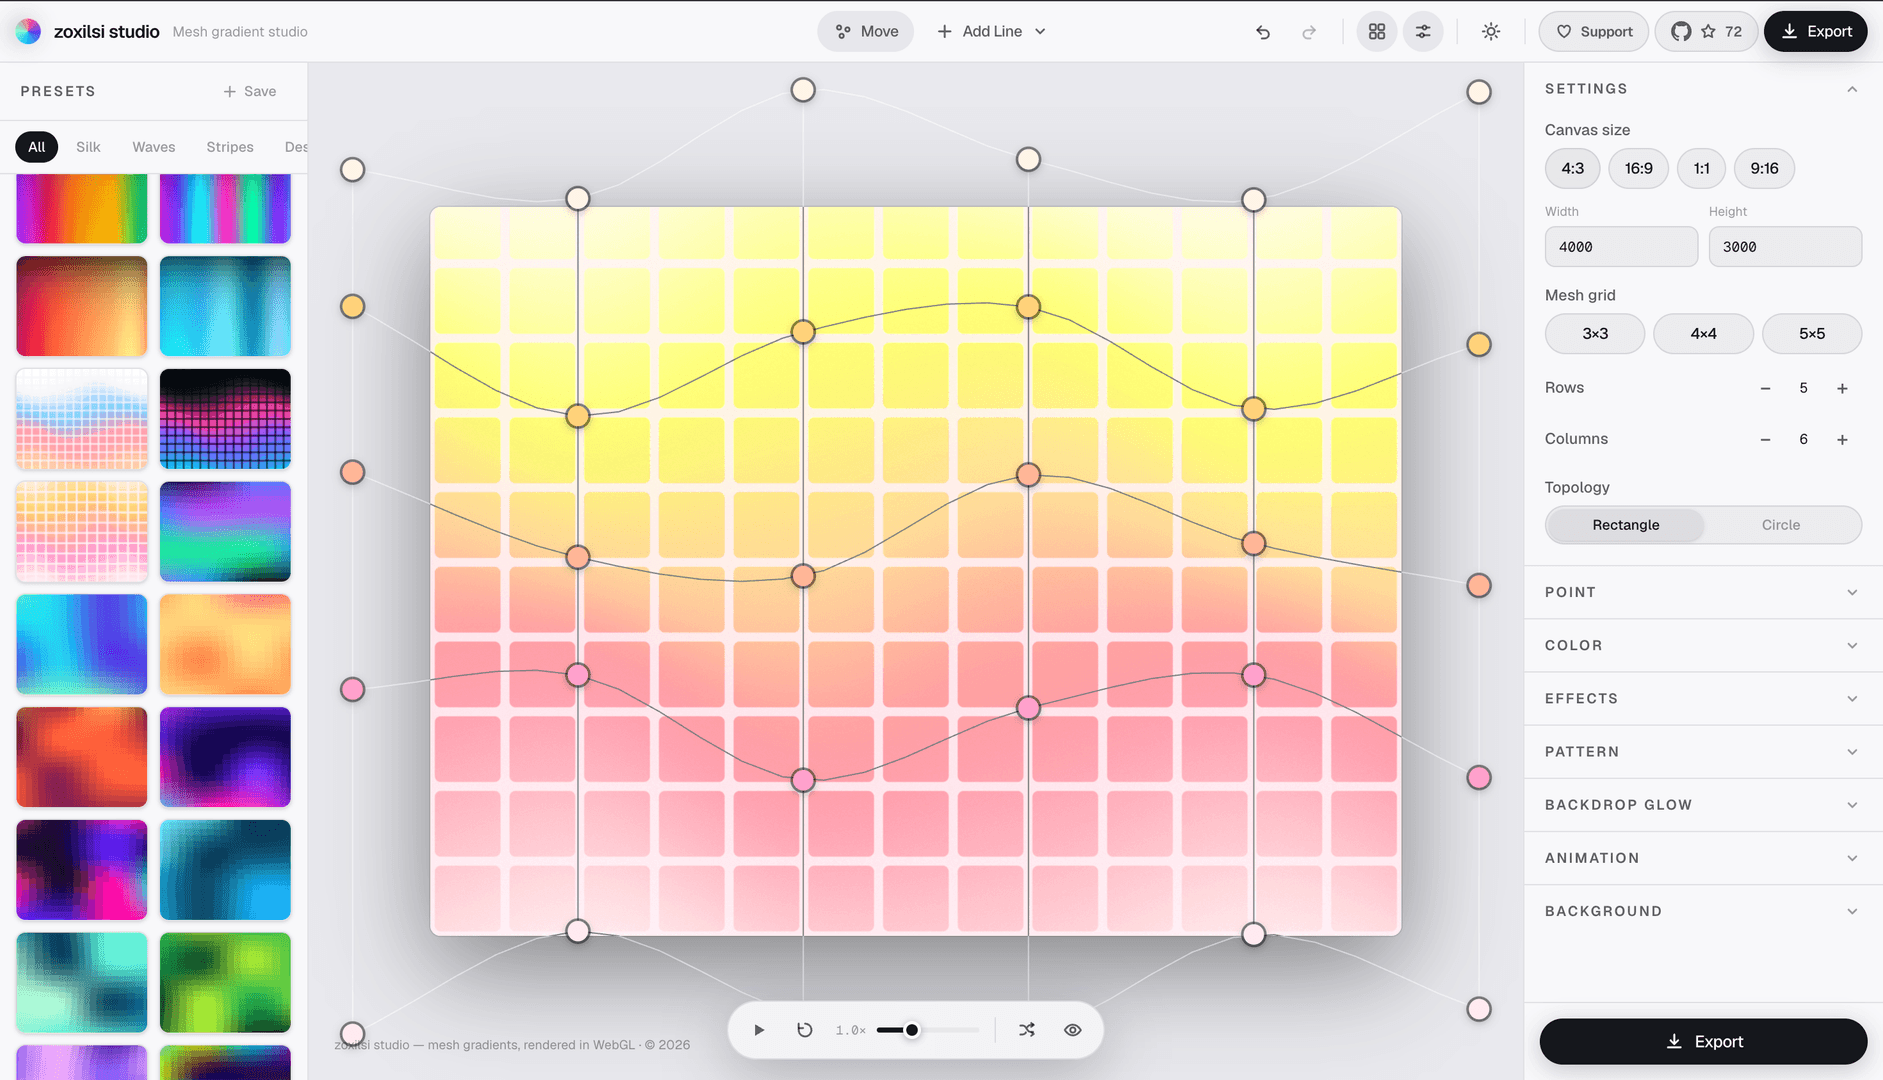Switch the light/dark theme sun icon
The width and height of the screenshot is (1883, 1080).
click(1491, 32)
